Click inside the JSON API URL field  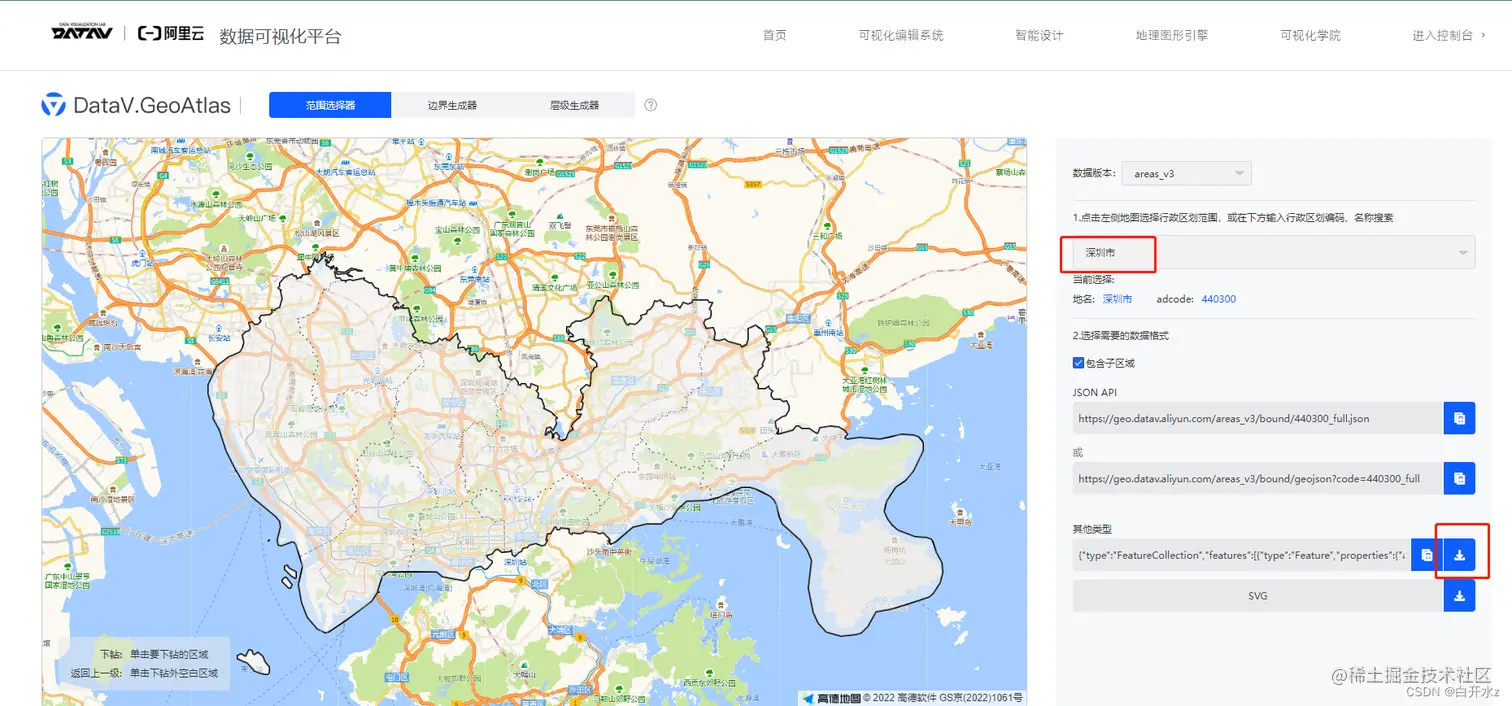1257,418
